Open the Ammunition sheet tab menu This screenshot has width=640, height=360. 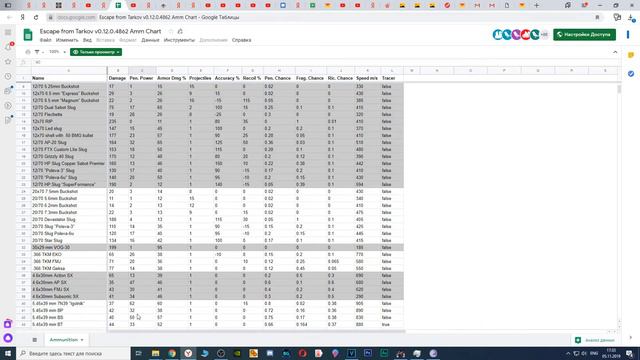click(x=82, y=340)
